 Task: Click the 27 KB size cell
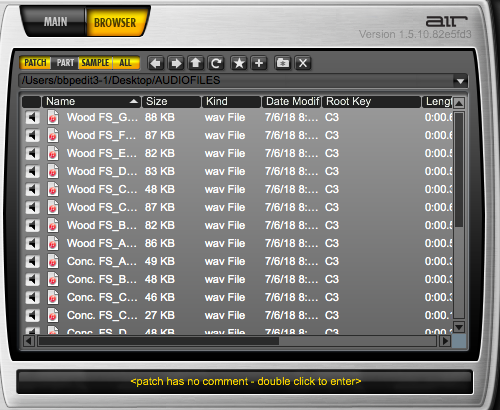point(160,315)
